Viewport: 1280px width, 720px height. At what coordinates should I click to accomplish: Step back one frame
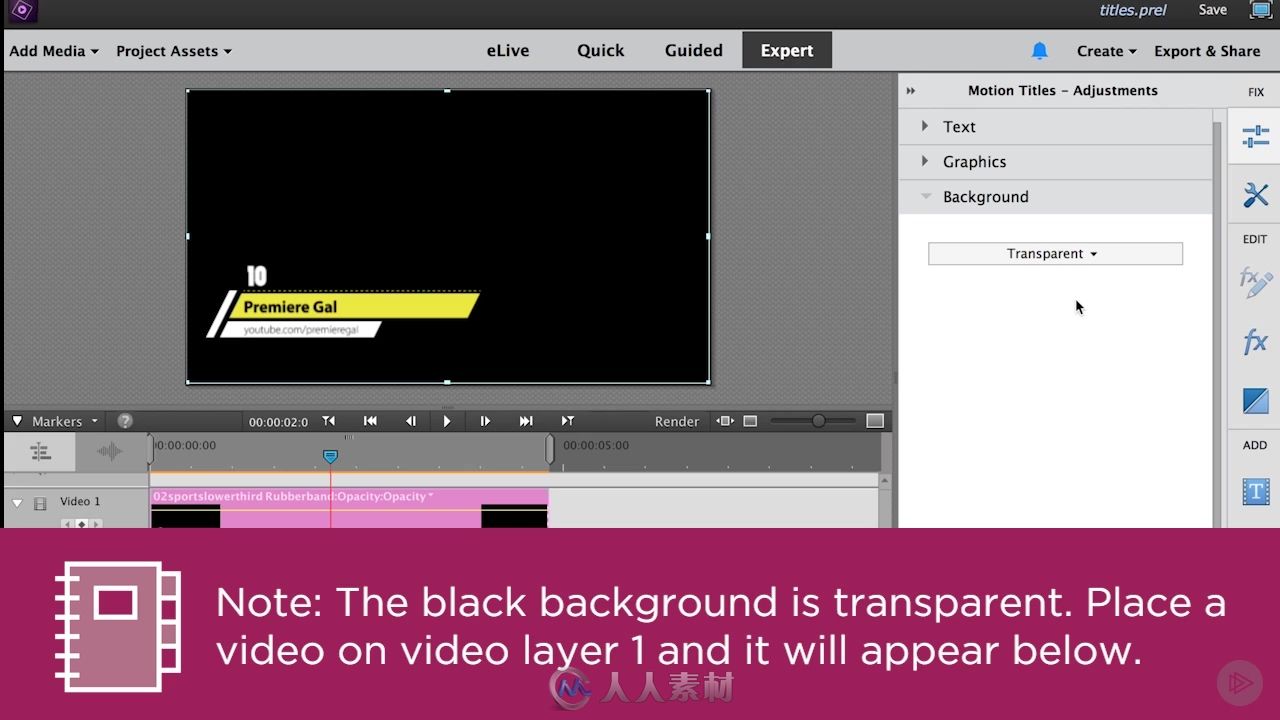[410, 421]
